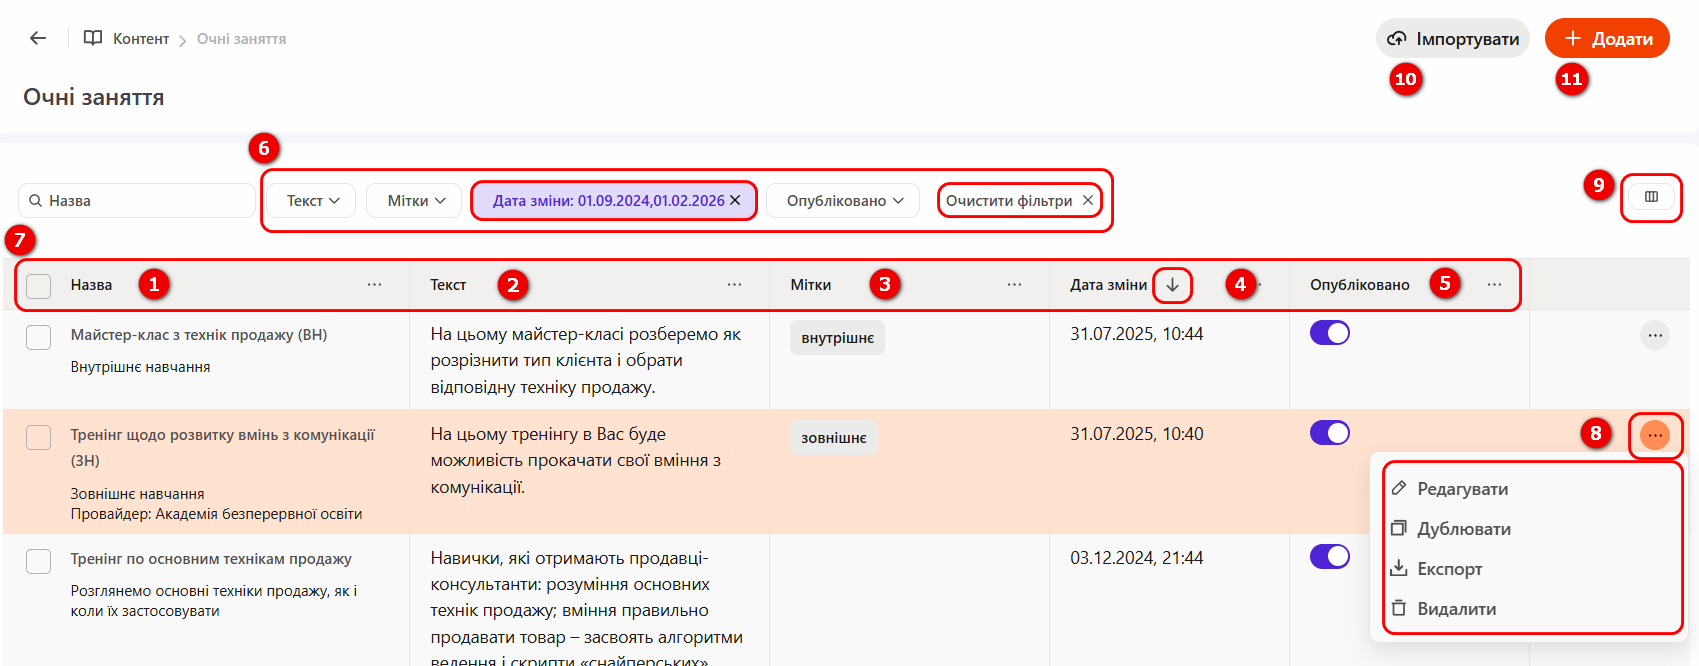Open three-dots menu in Текст column header
1699x666 pixels.
coord(734,285)
